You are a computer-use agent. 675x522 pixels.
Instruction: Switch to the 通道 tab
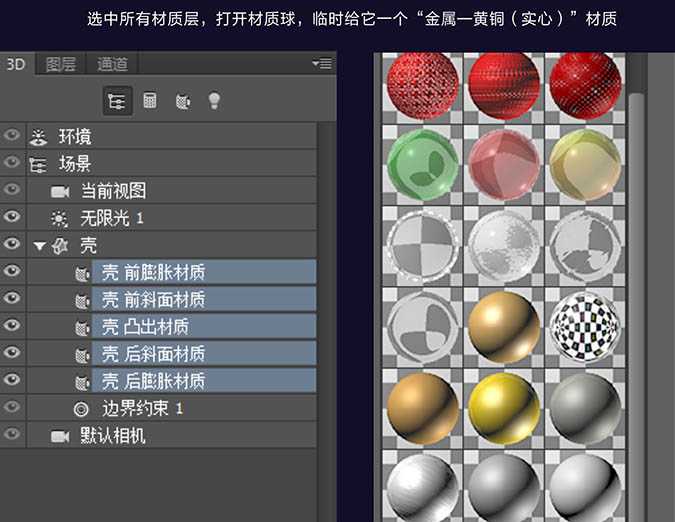[112, 64]
